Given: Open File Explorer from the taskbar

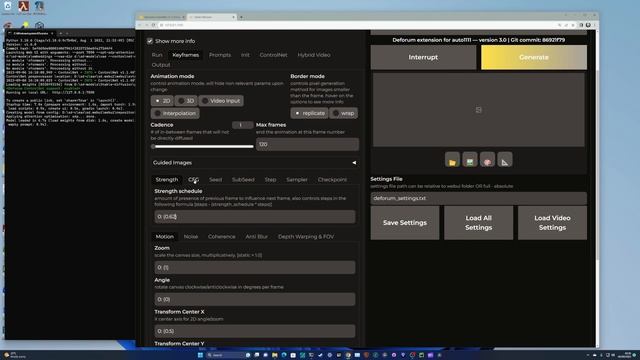Looking at the screenshot, I should pos(275,355).
